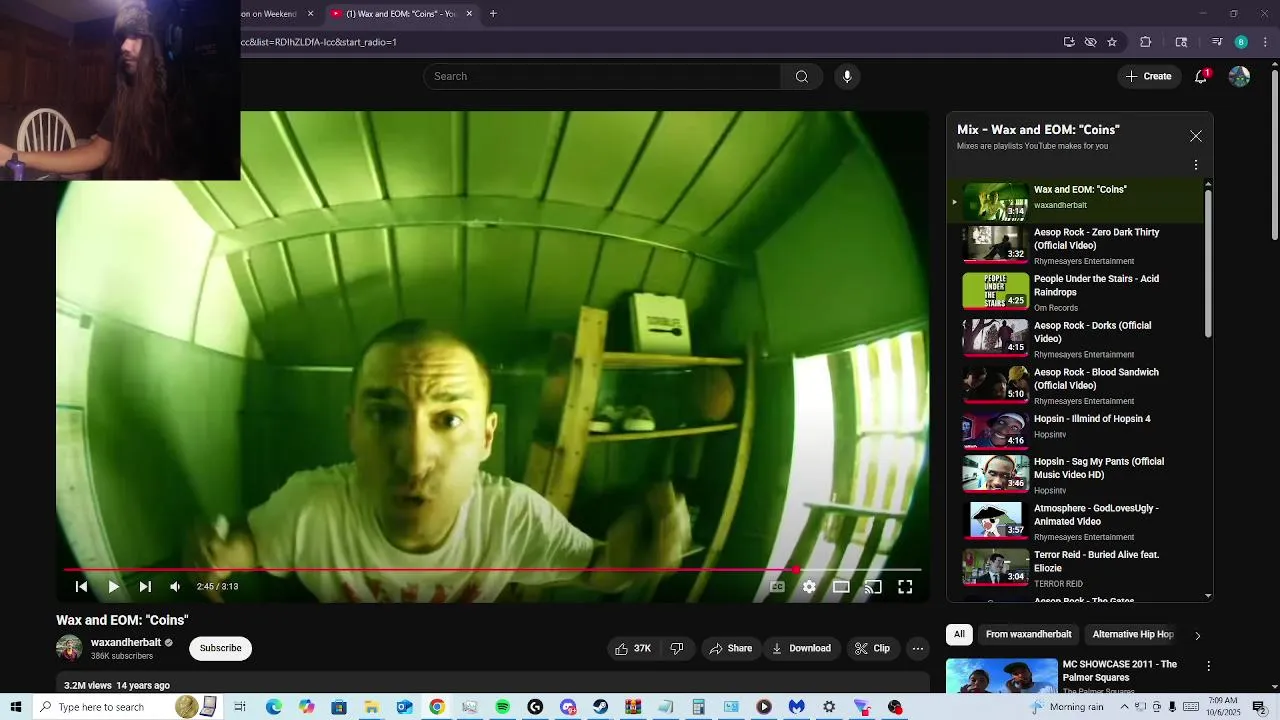Dislike the video
The image size is (1280, 720).
pyautogui.click(x=677, y=649)
